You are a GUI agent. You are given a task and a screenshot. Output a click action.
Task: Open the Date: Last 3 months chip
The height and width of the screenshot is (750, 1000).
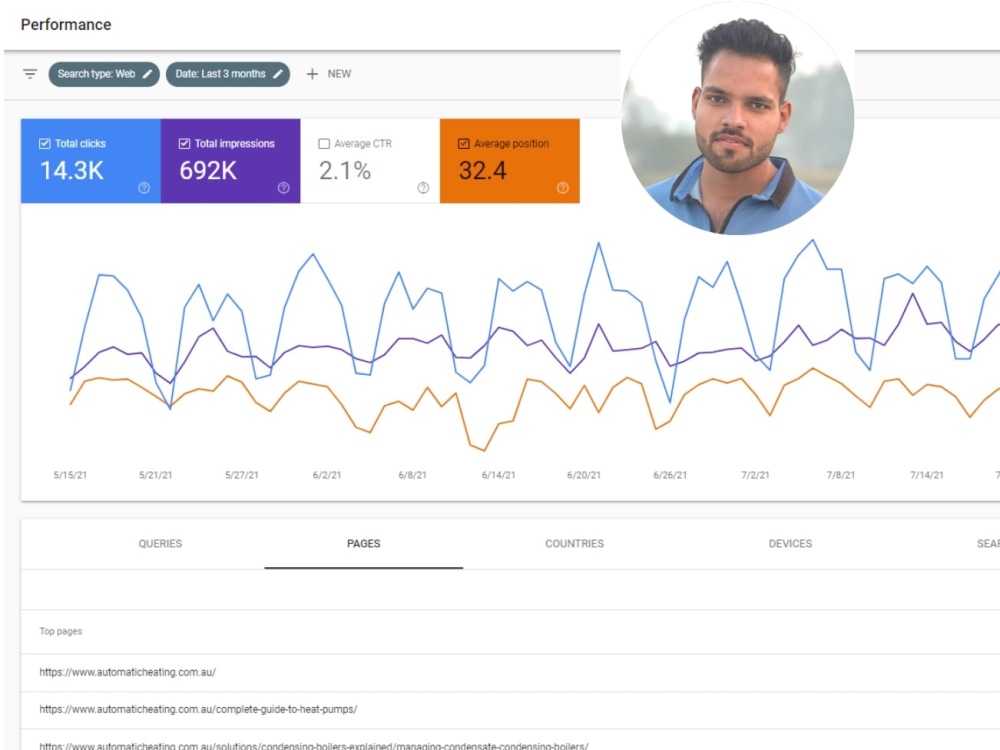tap(228, 74)
